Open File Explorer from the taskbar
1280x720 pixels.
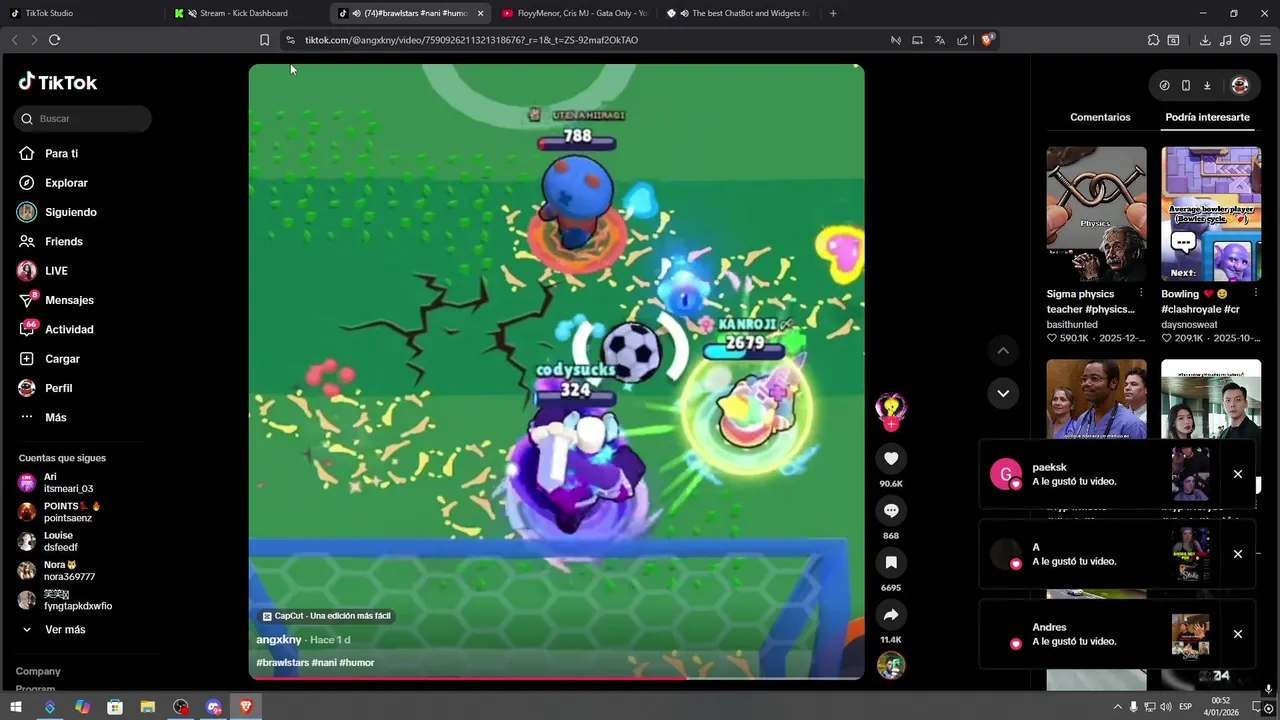[x=148, y=707]
